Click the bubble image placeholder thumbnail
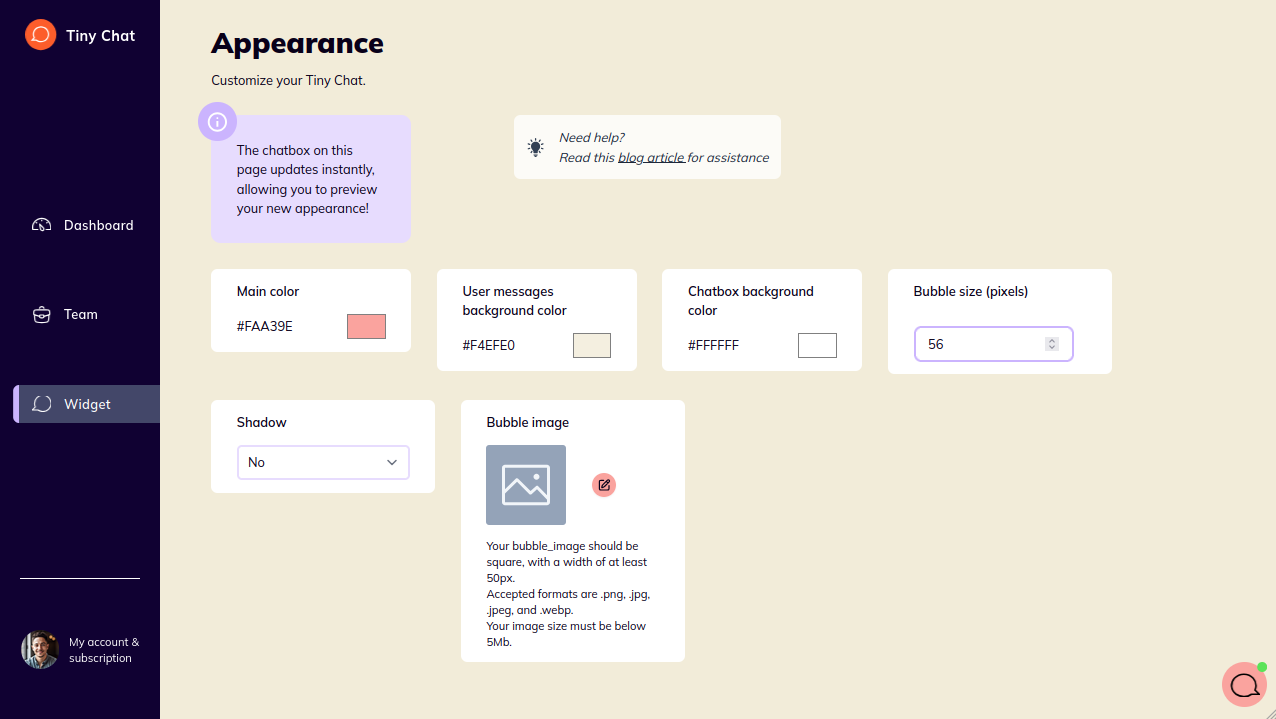This screenshot has width=1276, height=719. [x=526, y=485]
